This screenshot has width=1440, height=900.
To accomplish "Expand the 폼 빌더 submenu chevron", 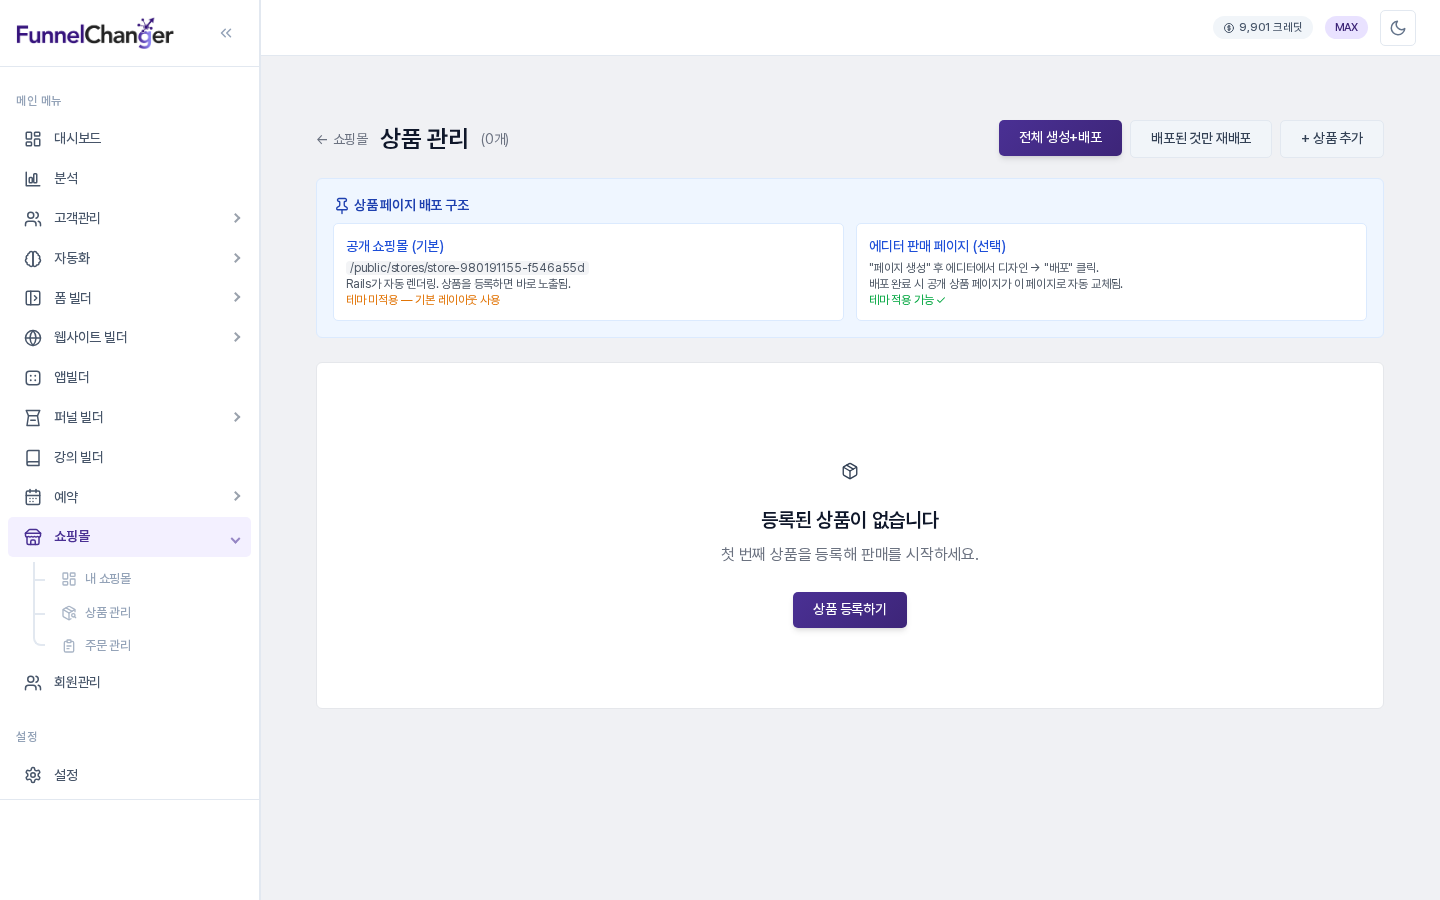I will [237, 297].
